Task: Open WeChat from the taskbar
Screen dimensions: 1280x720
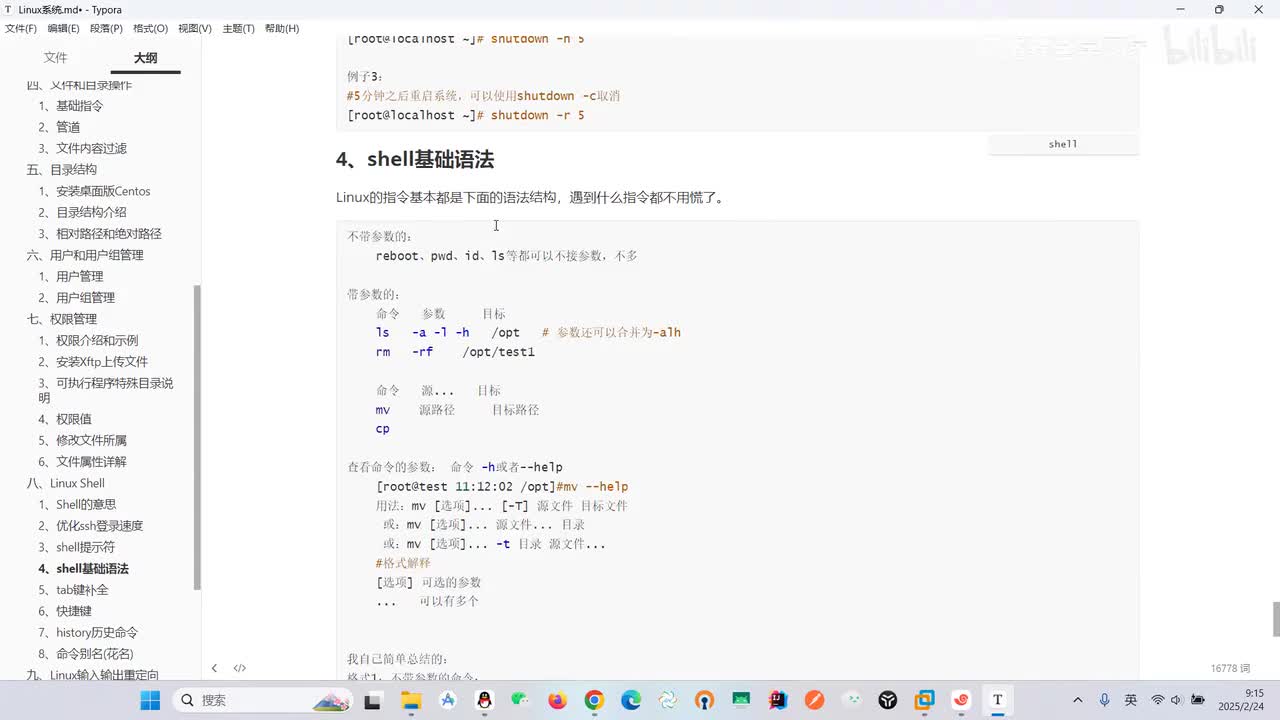Action: (x=520, y=700)
